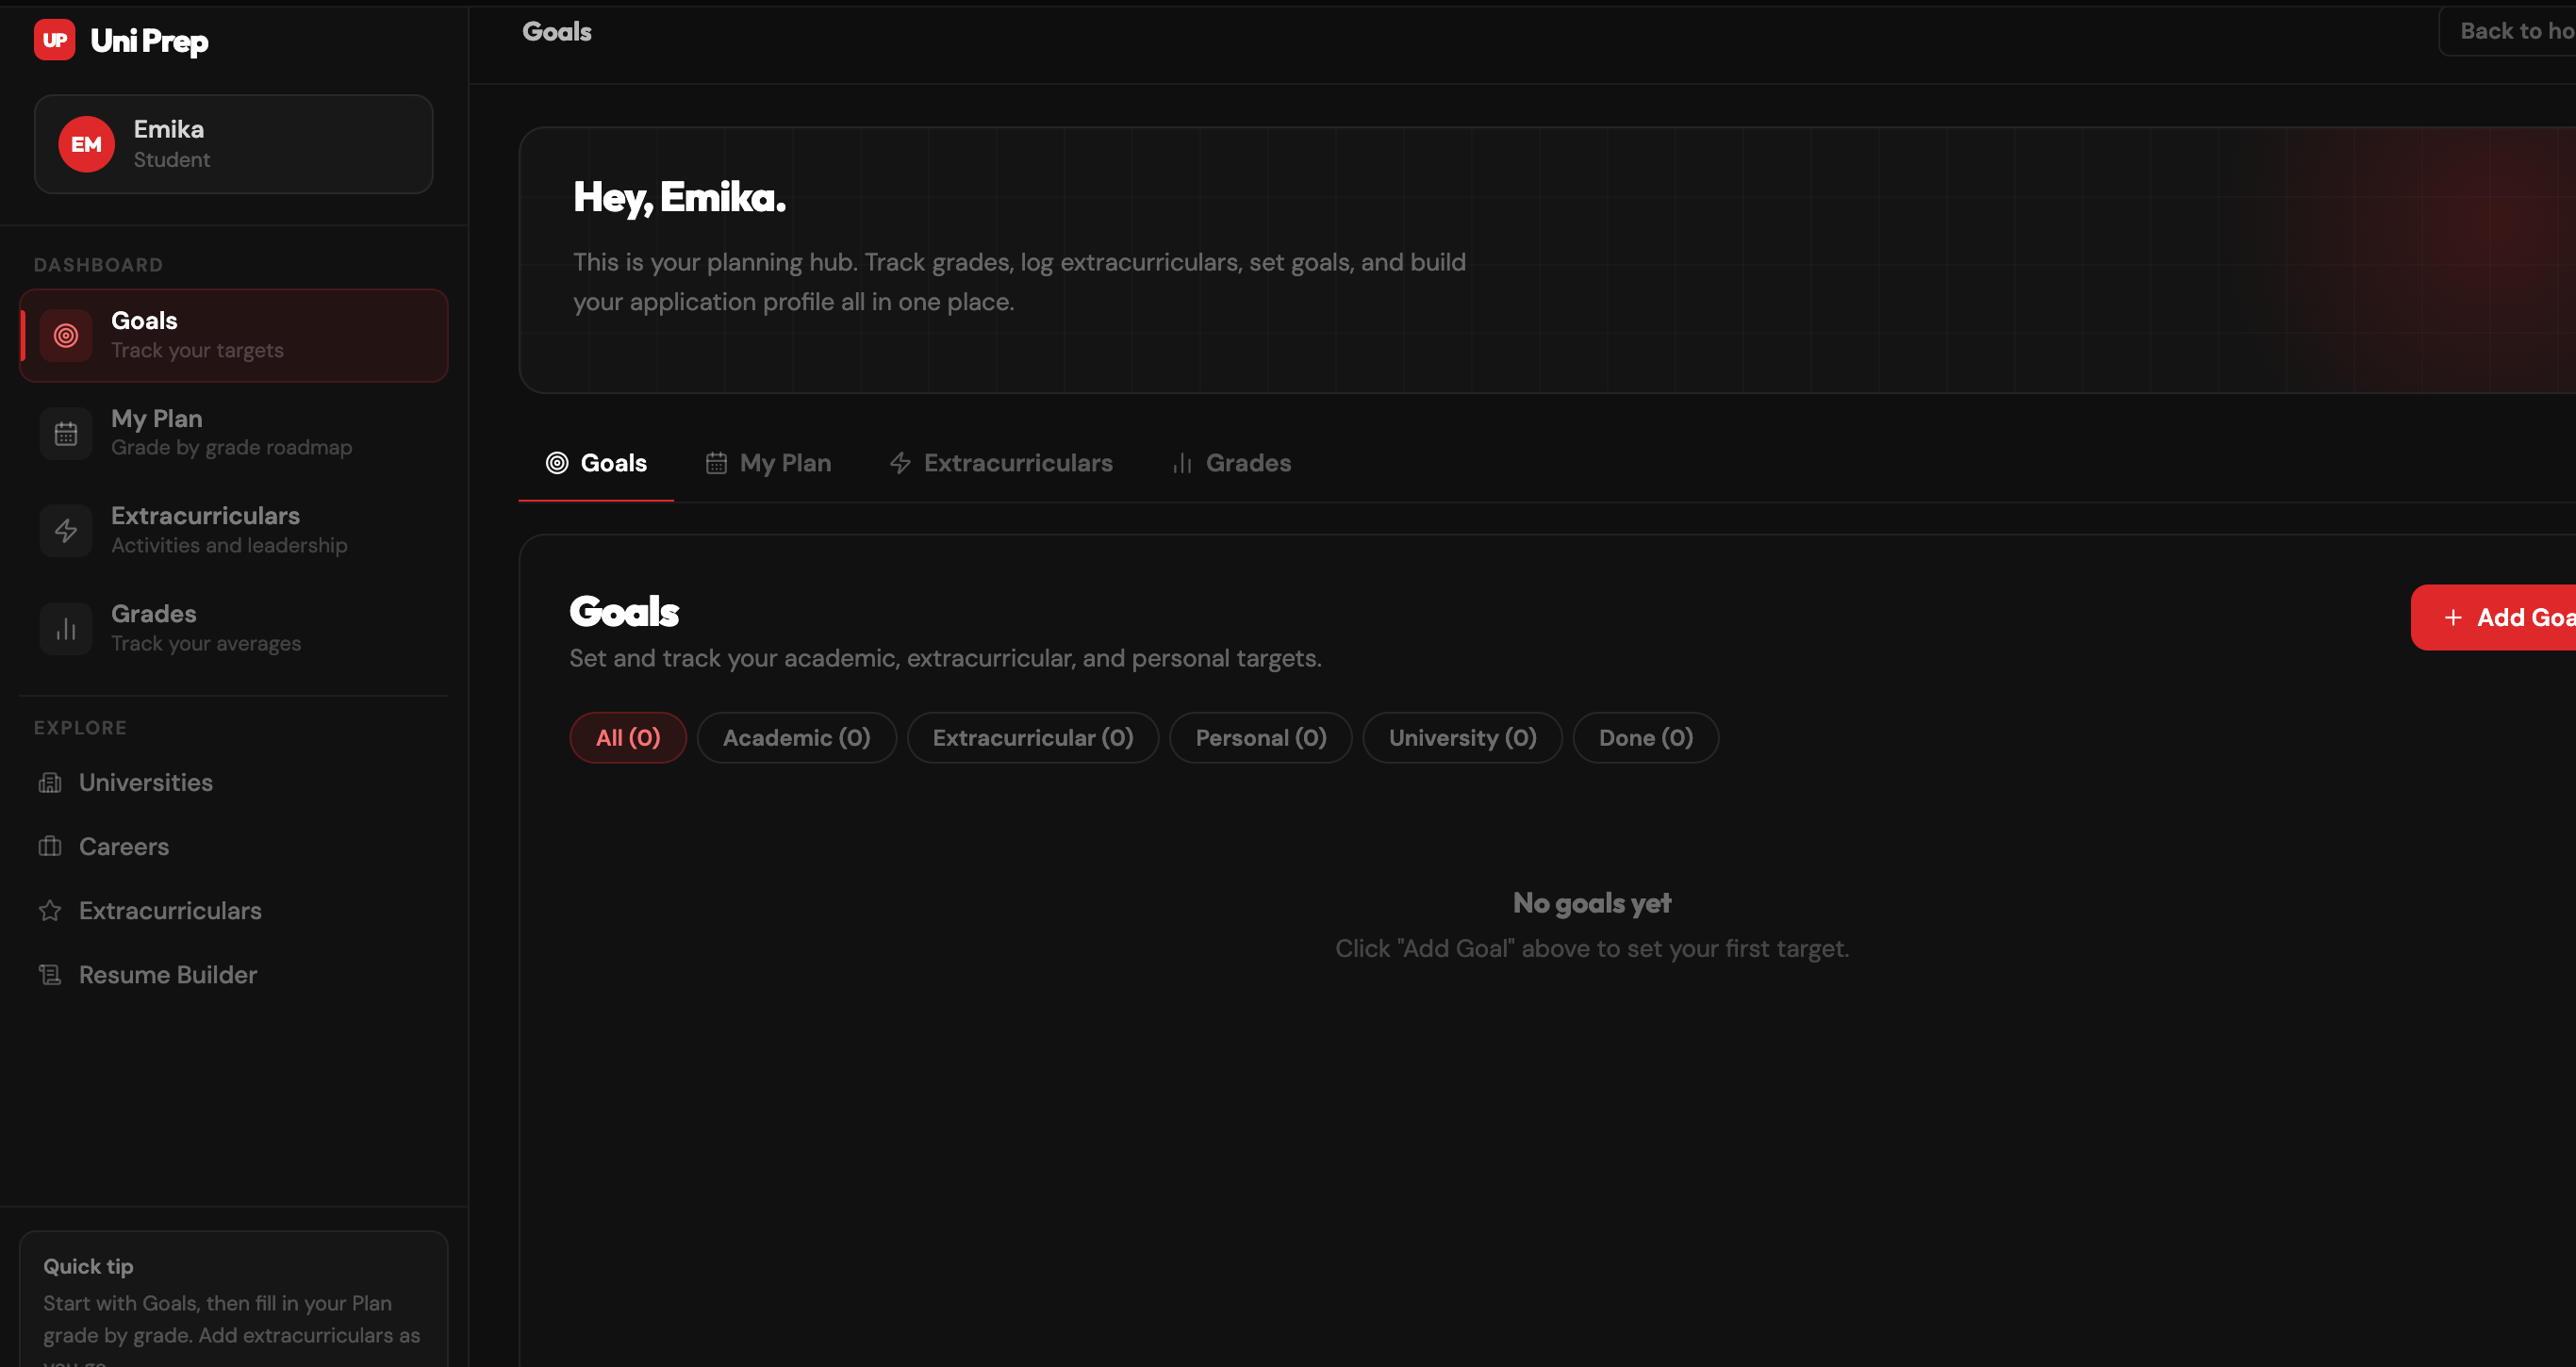
Task: Select the All (0) filter chip
Action: pos(627,737)
